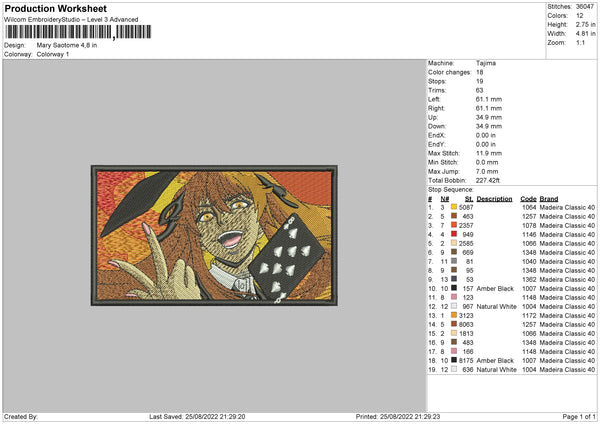Click the Colors value 12 in header
Screen dimensions: 600x424
coord(579,16)
